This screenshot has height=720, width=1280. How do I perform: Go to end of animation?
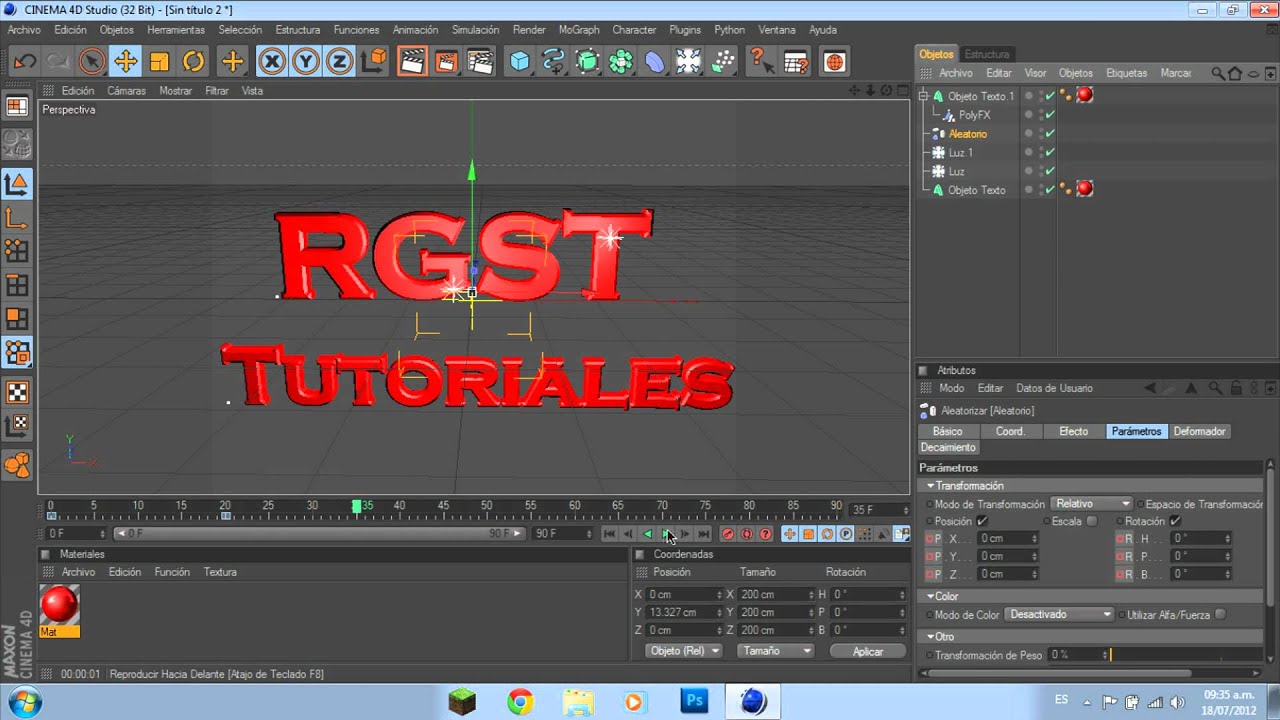(704, 534)
